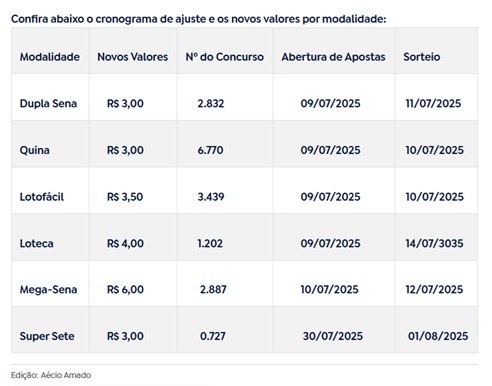Click the 14/07/3035 draw date

[434, 244]
